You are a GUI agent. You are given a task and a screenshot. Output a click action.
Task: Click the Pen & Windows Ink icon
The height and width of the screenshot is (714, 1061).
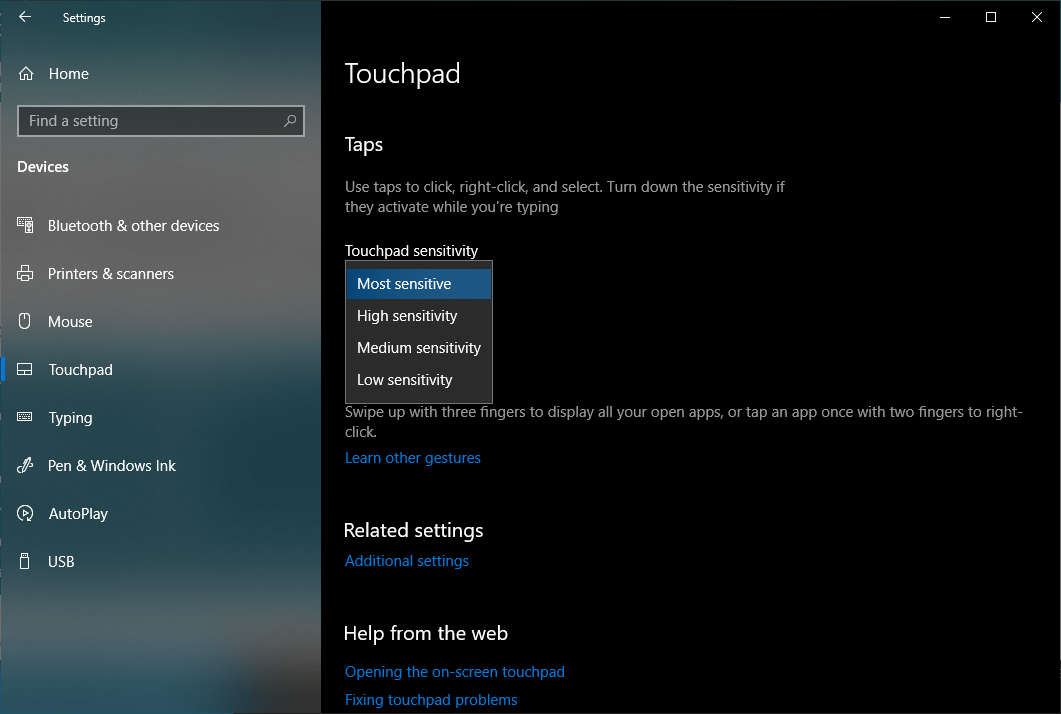(x=26, y=466)
